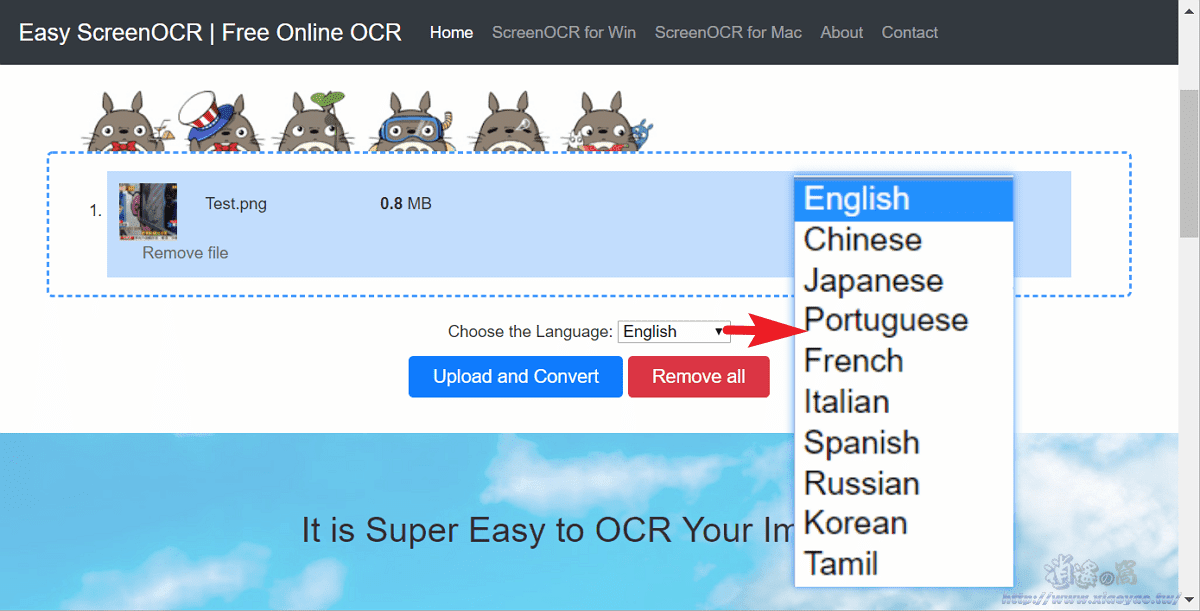Click the Upload and Convert button
The height and width of the screenshot is (611, 1200).
(x=516, y=377)
